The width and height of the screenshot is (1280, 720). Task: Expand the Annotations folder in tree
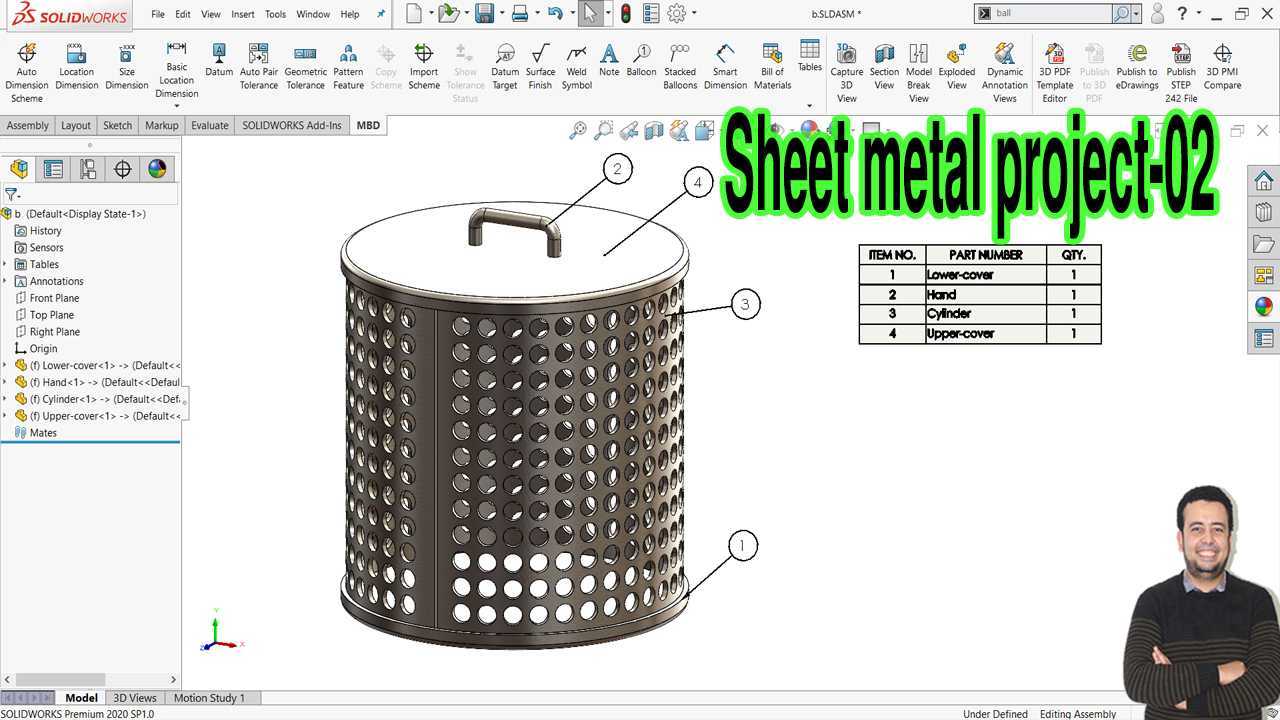point(5,281)
